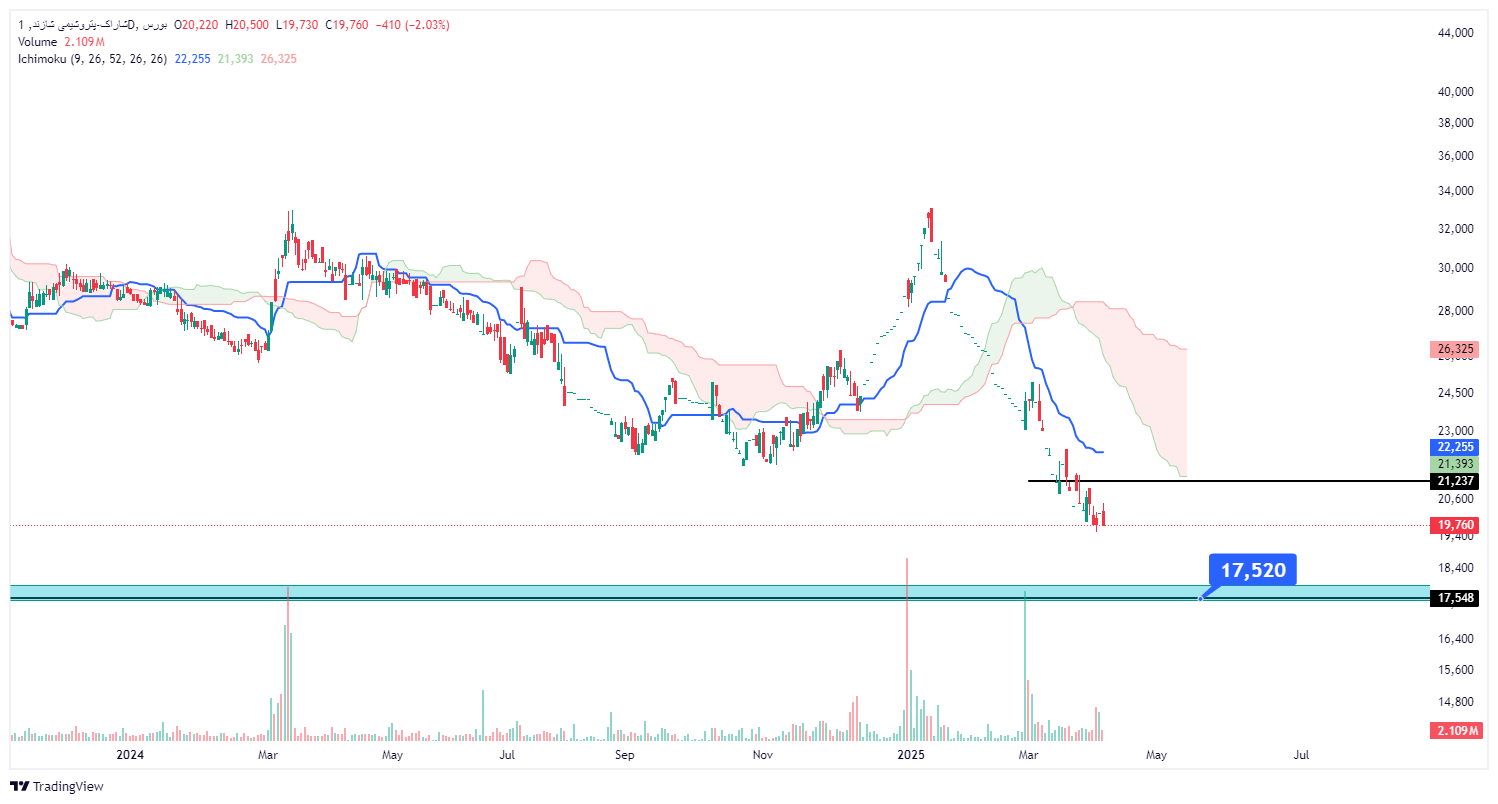
Task: Click the 28,000 price axis label
Action: (1455, 310)
